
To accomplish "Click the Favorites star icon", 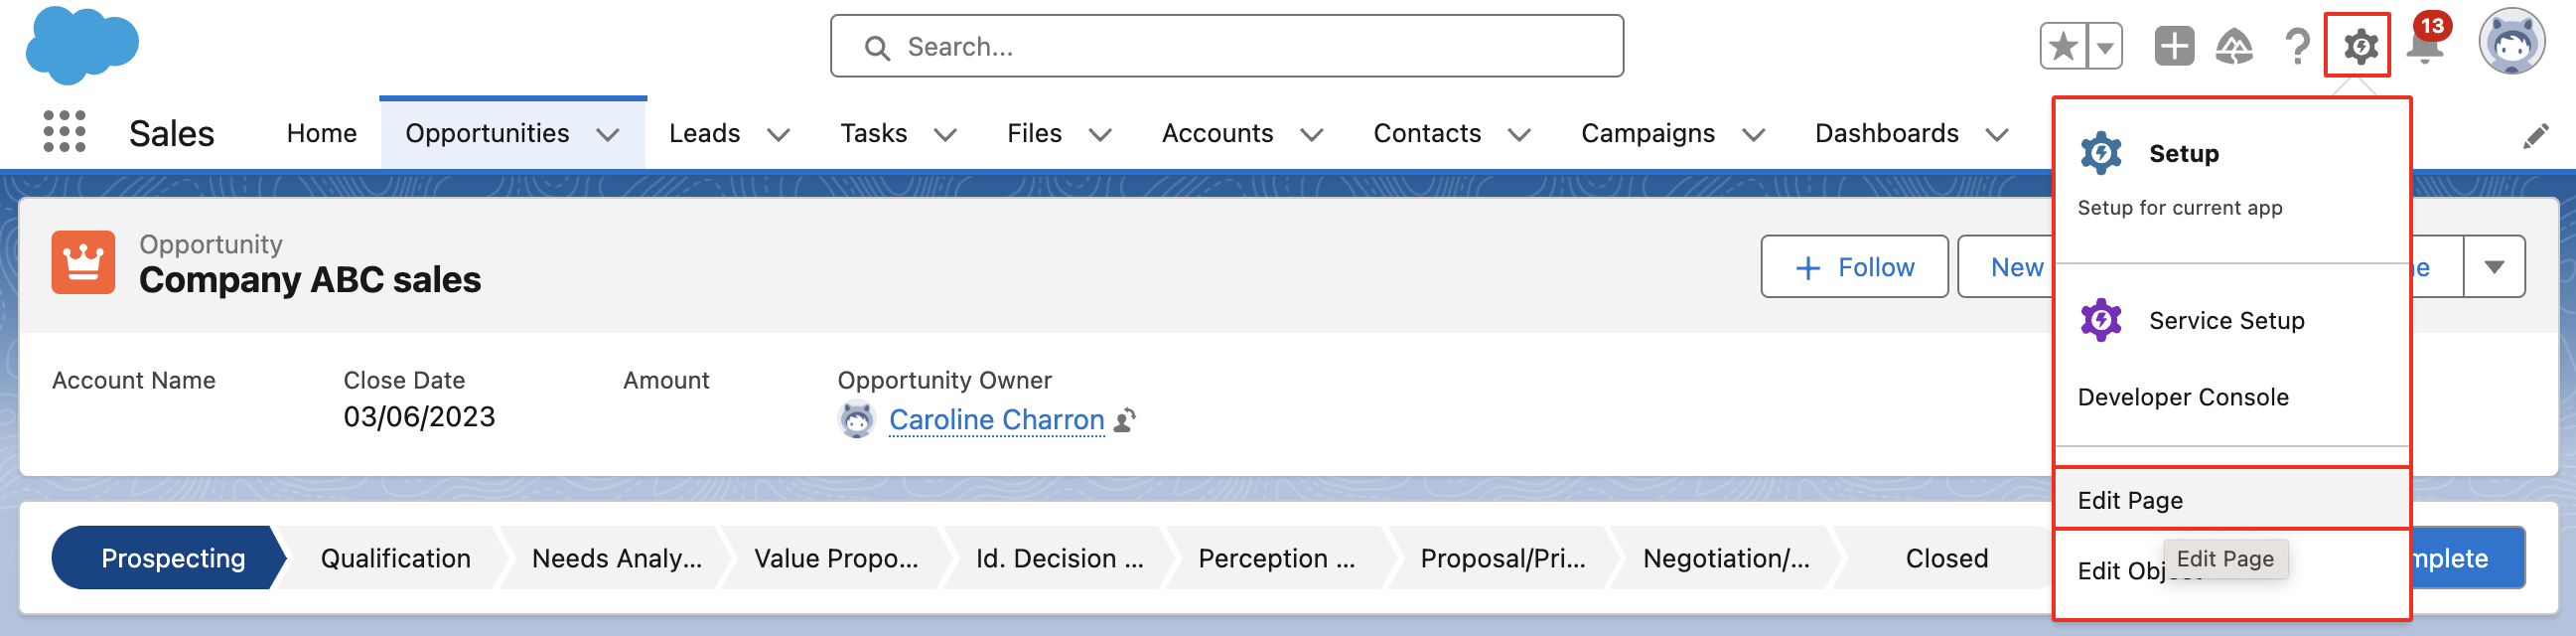I will pos(2063,46).
